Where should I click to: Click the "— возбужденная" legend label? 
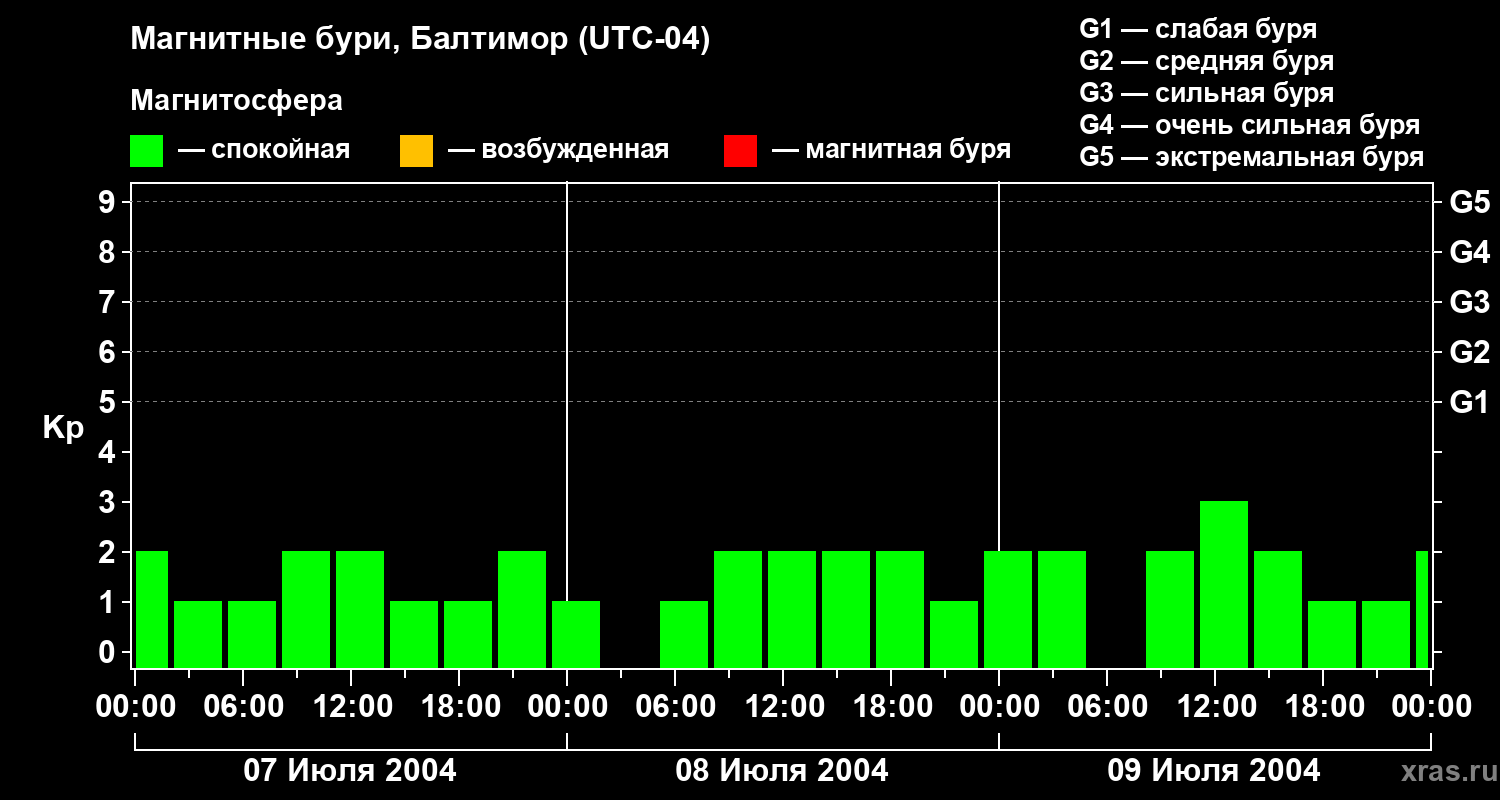point(558,151)
